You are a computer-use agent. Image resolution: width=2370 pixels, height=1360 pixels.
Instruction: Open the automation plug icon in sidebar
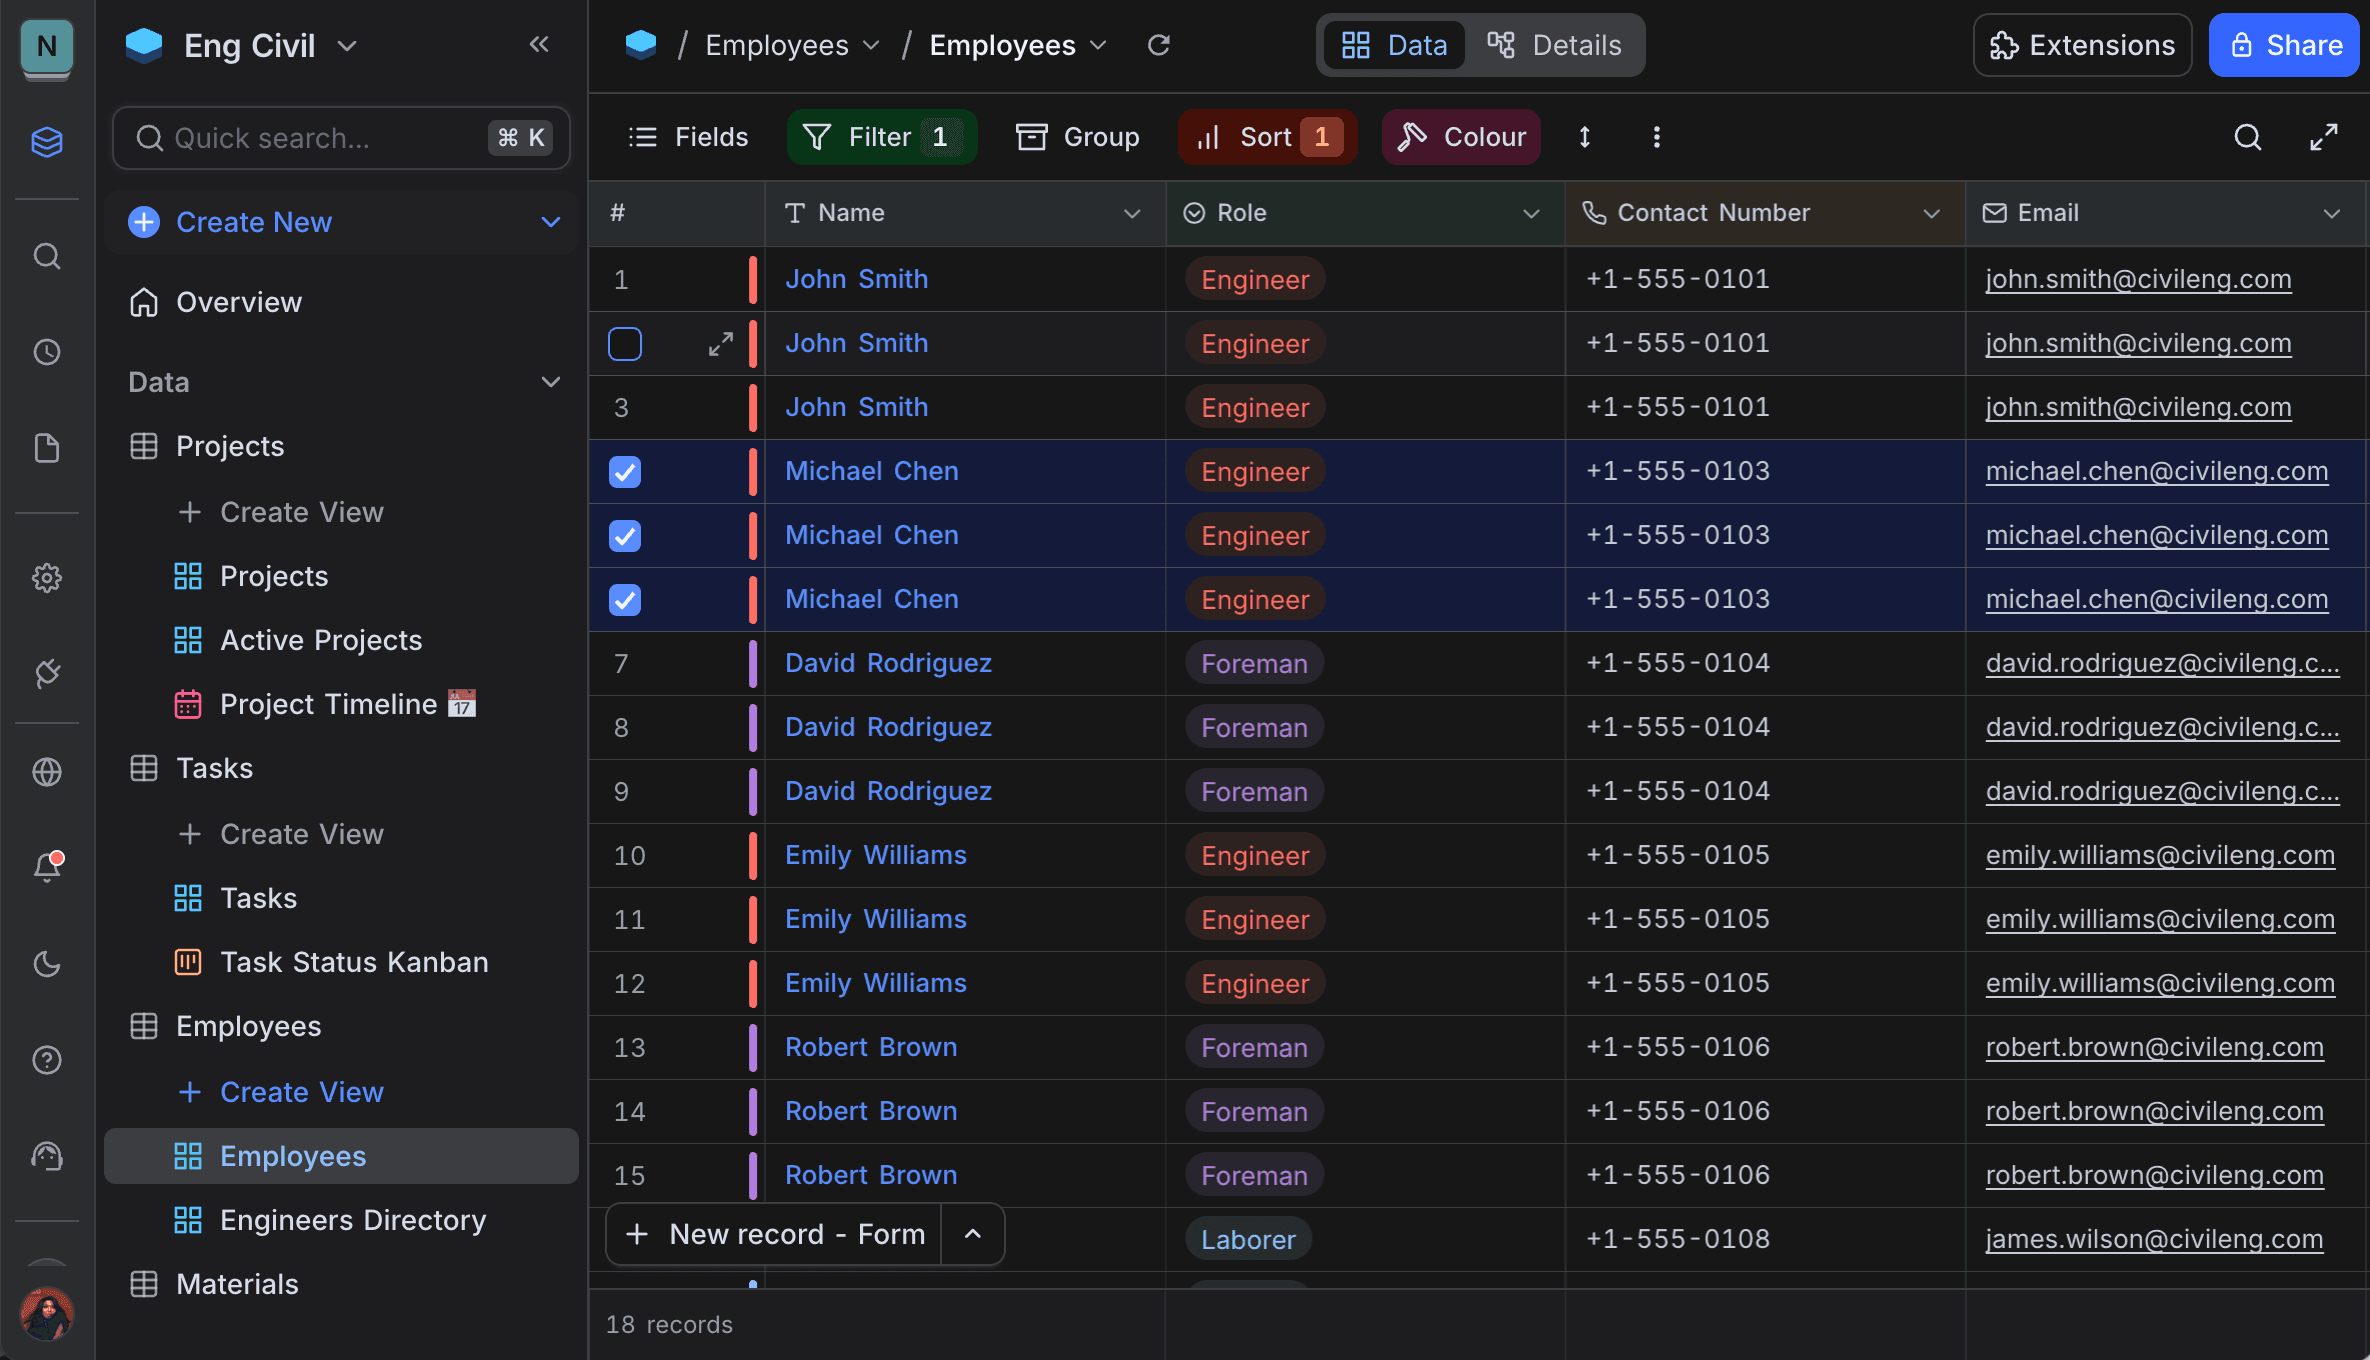point(47,674)
